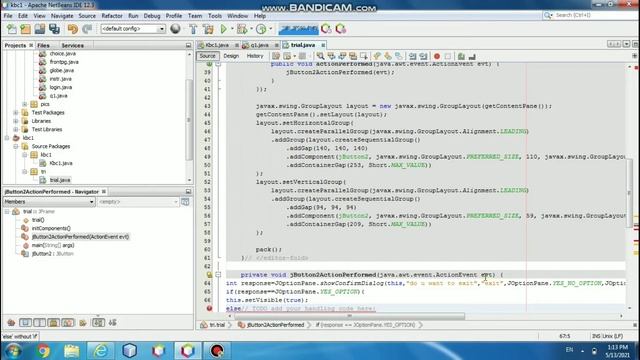Toggle Sort by Source in Navigator
The width and height of the screenshot is (640, 360).
click(x=113, y=323)
